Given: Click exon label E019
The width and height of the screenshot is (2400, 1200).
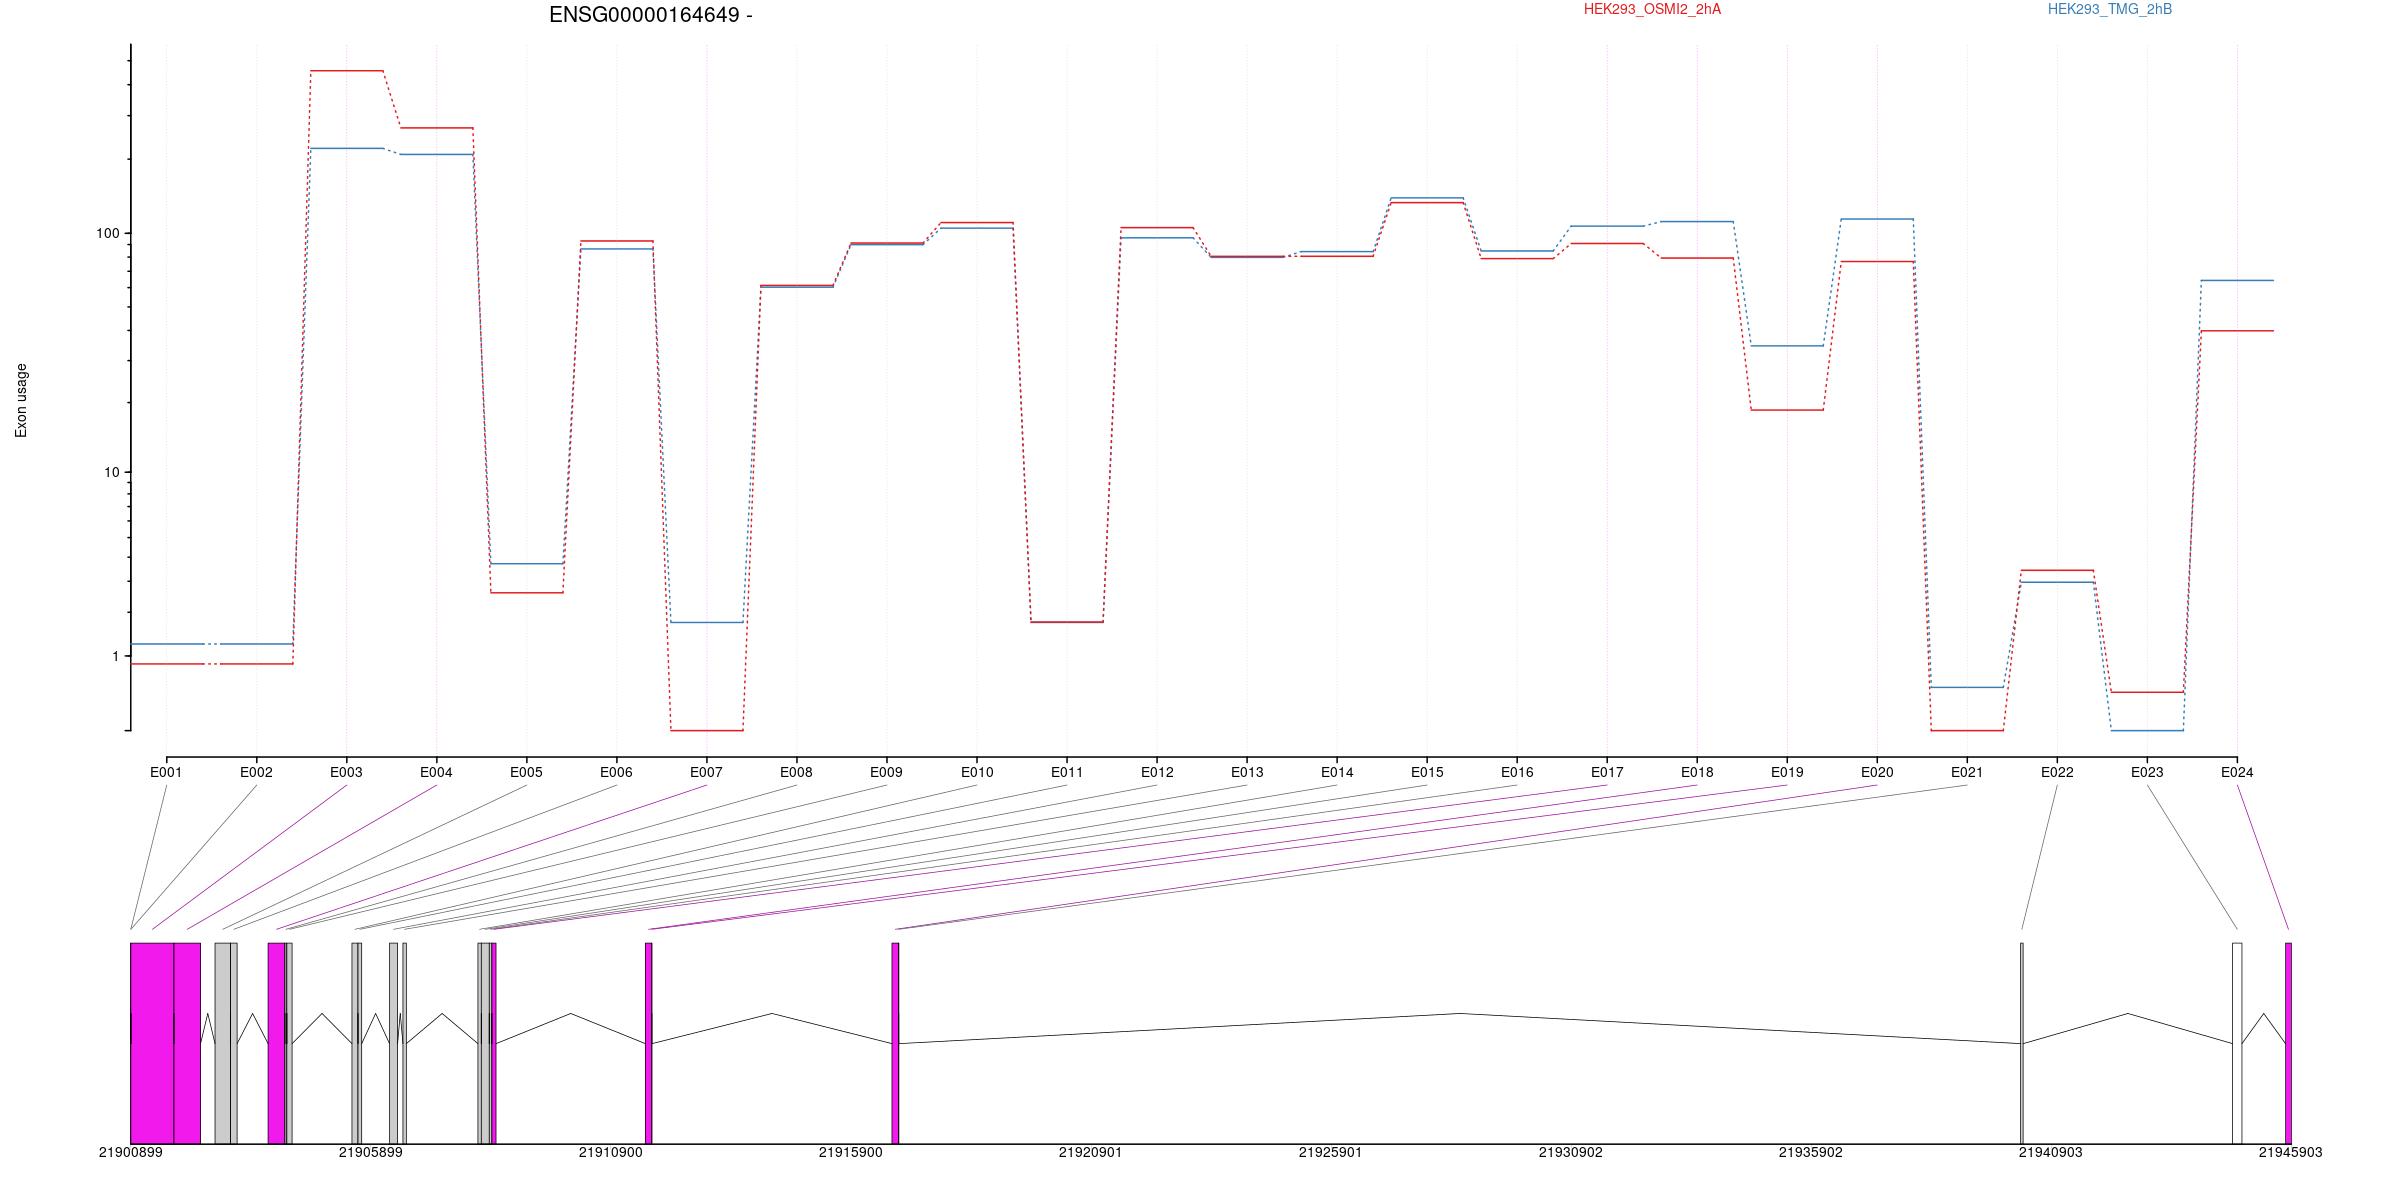Looking at the screenshot, I should [x=1787, y=772].
